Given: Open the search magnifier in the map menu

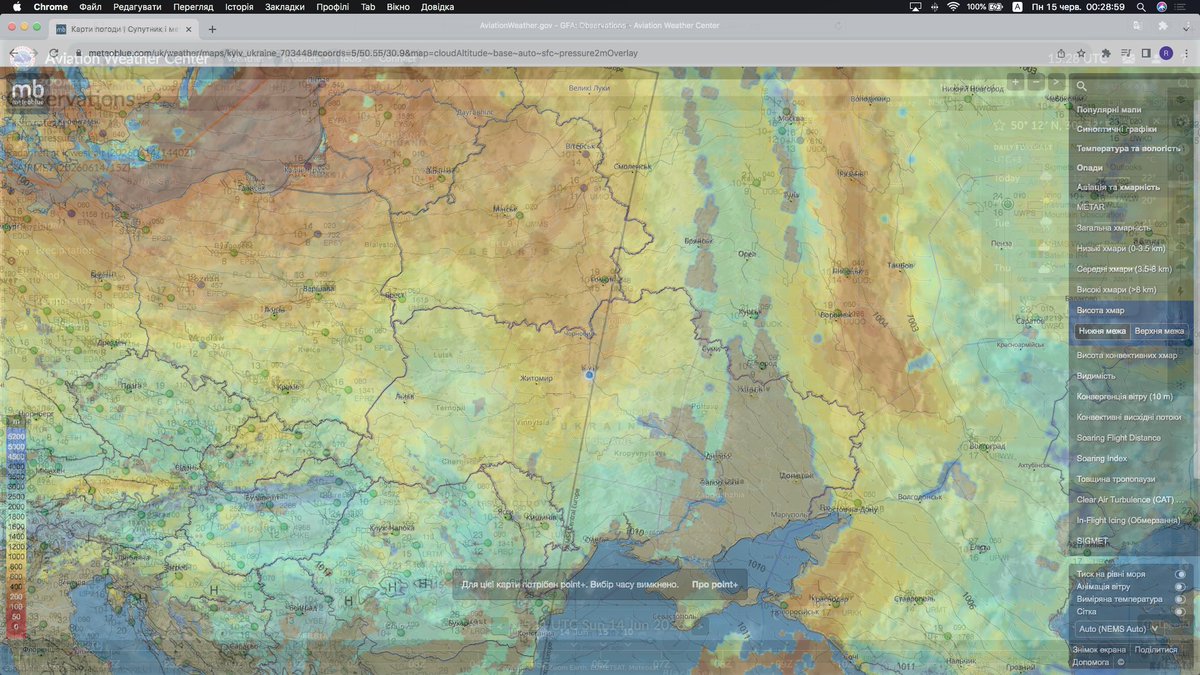Looking at the screenshot, I should click(x=1082, y=87).
